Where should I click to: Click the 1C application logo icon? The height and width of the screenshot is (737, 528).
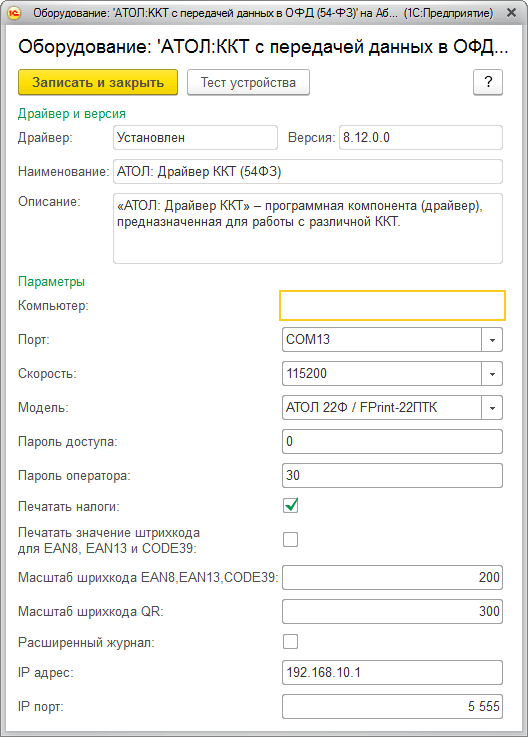(x=15, y=13)
